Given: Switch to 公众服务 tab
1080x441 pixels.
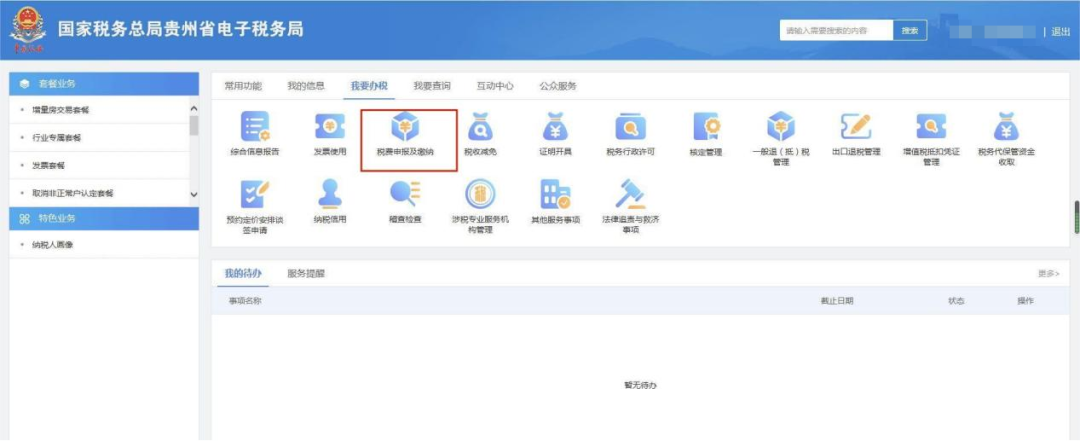Looking at the screenshot, I should [558, 86].
